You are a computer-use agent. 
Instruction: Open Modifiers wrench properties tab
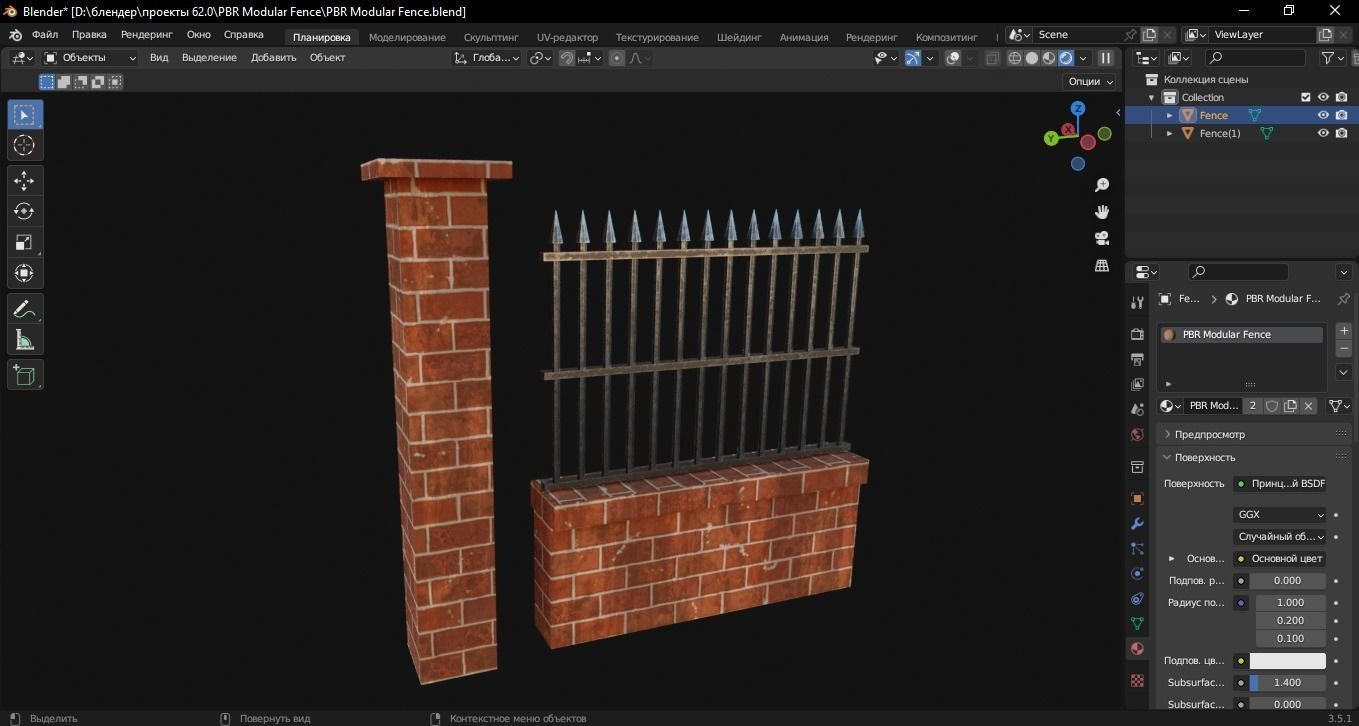[x=1137, y=524]
